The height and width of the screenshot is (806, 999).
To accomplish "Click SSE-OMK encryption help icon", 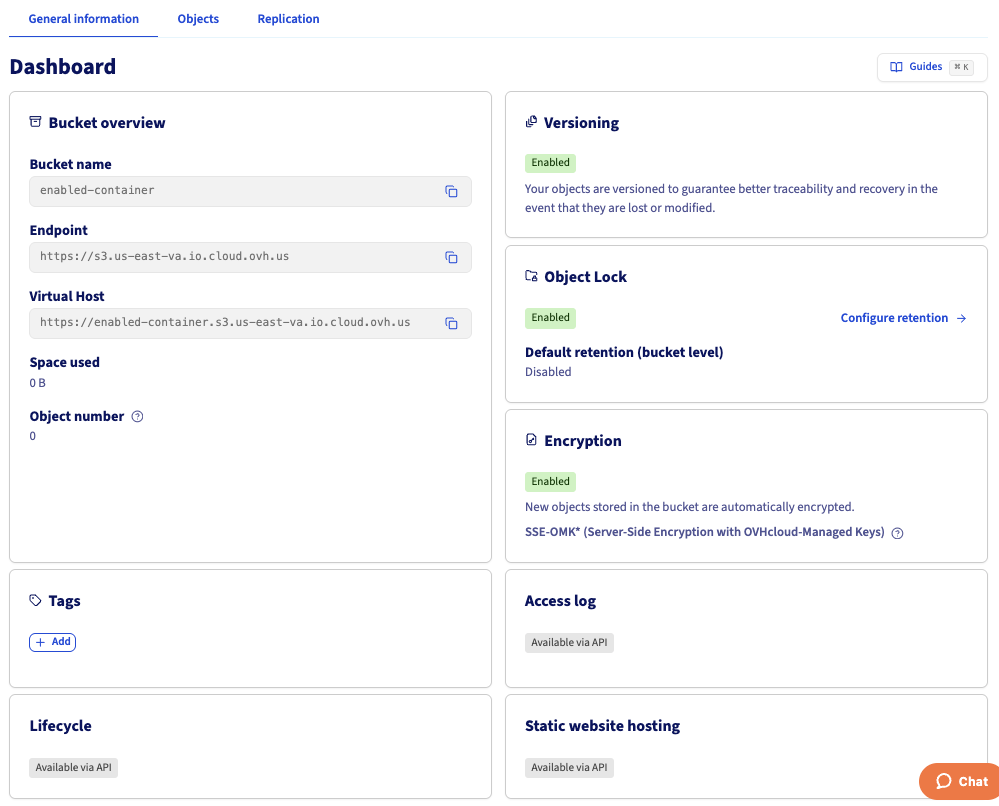I will pyautogui.click(x=897, y=533).
